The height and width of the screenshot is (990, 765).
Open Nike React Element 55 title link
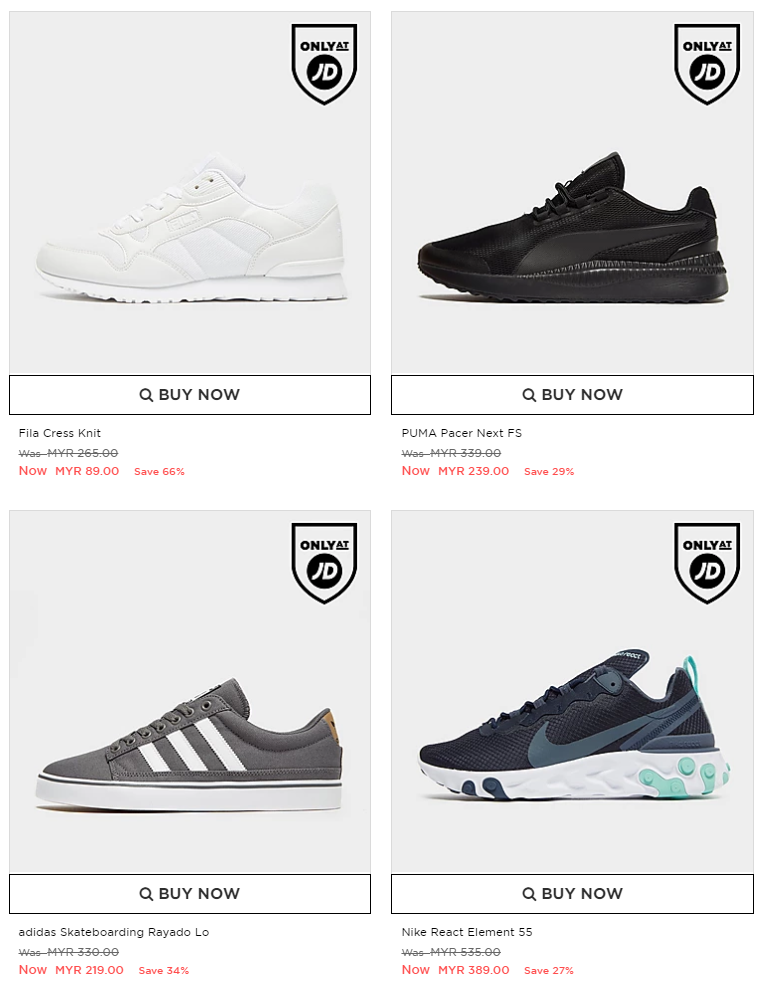pyautogui.click(x=466, y=932)
